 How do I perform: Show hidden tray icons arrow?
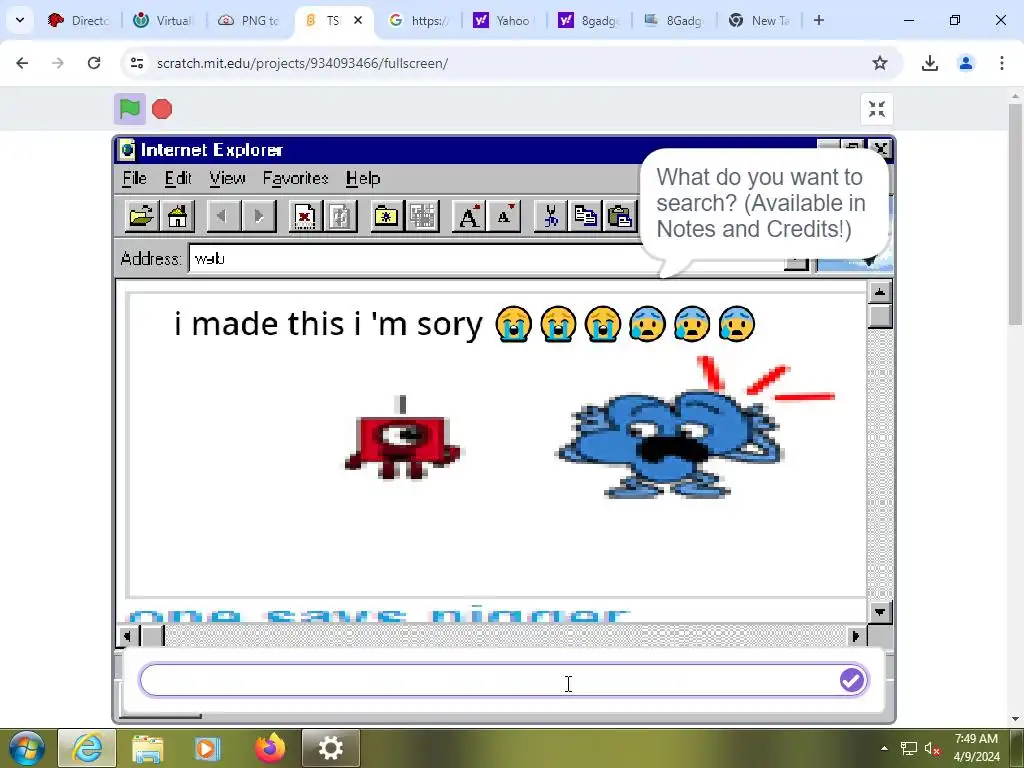tap(884, 748)
